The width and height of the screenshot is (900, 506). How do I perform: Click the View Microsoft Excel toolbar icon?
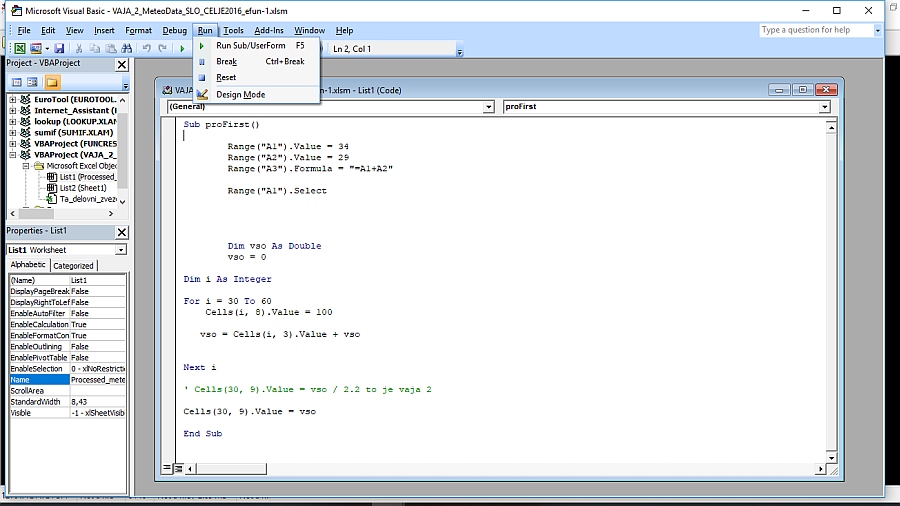point(20,48)
